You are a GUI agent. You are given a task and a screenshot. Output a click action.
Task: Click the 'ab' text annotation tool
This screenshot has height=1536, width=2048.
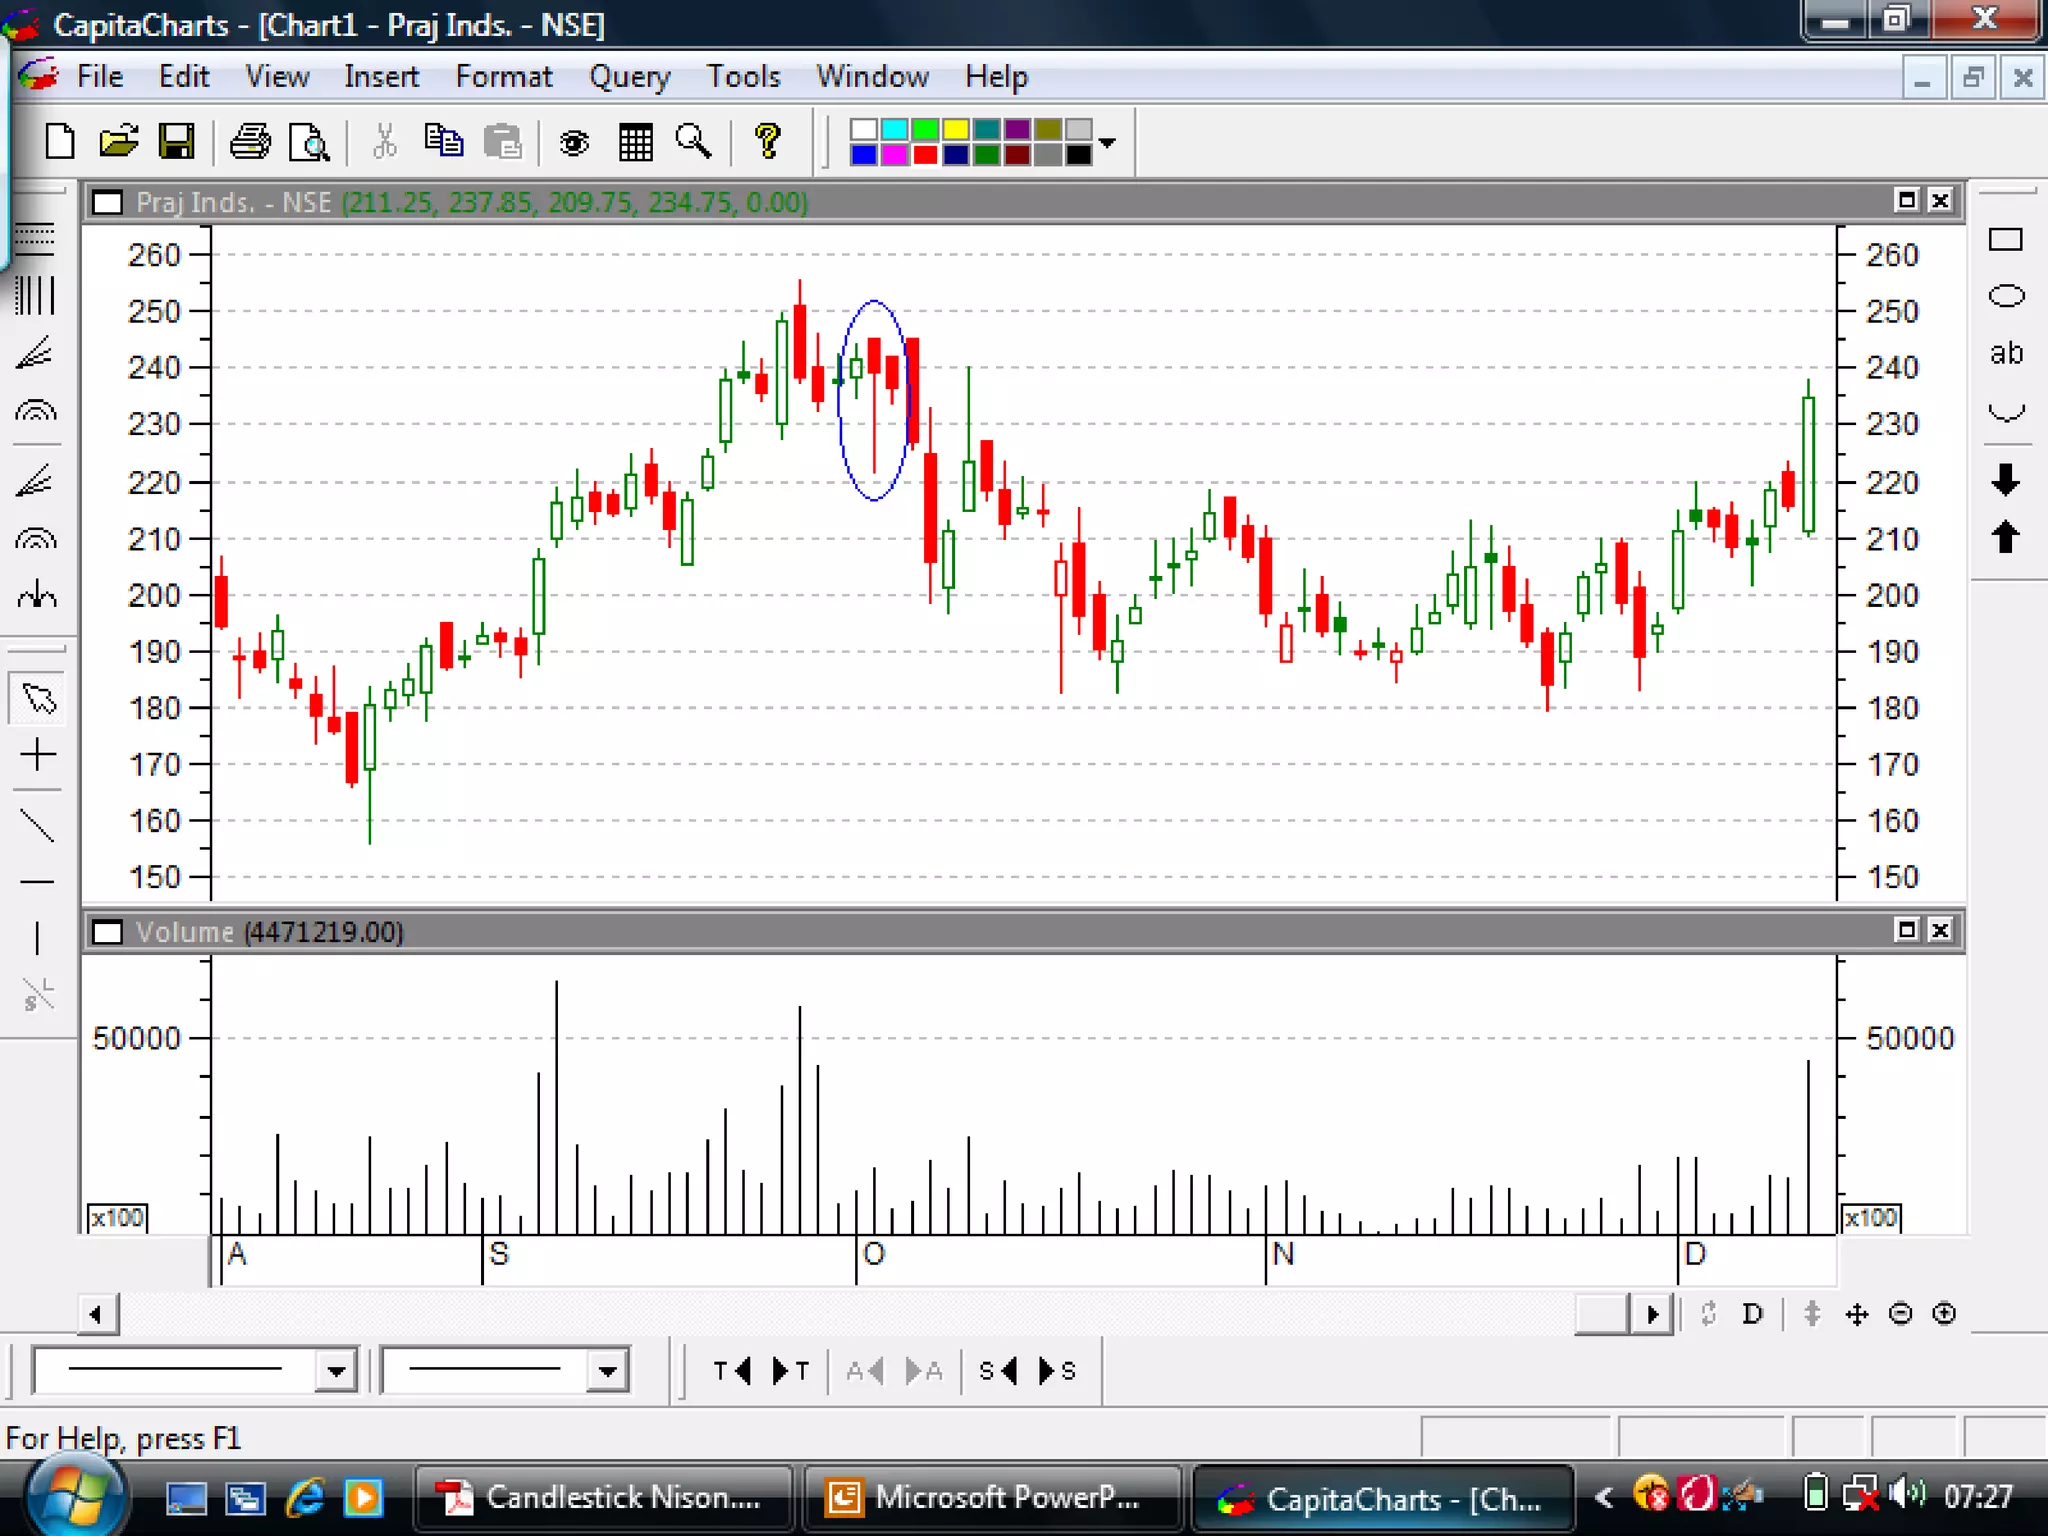tap(2005, 353)
